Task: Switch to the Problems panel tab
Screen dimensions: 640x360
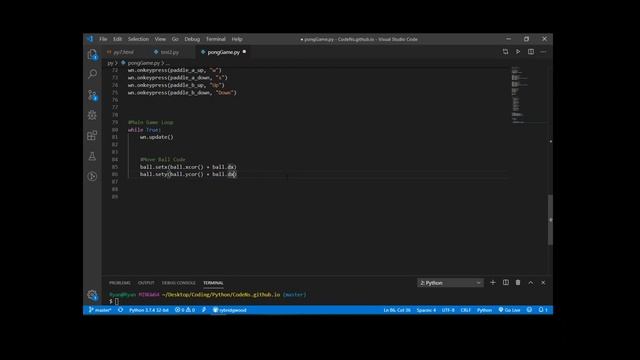Action: [120, 283]
